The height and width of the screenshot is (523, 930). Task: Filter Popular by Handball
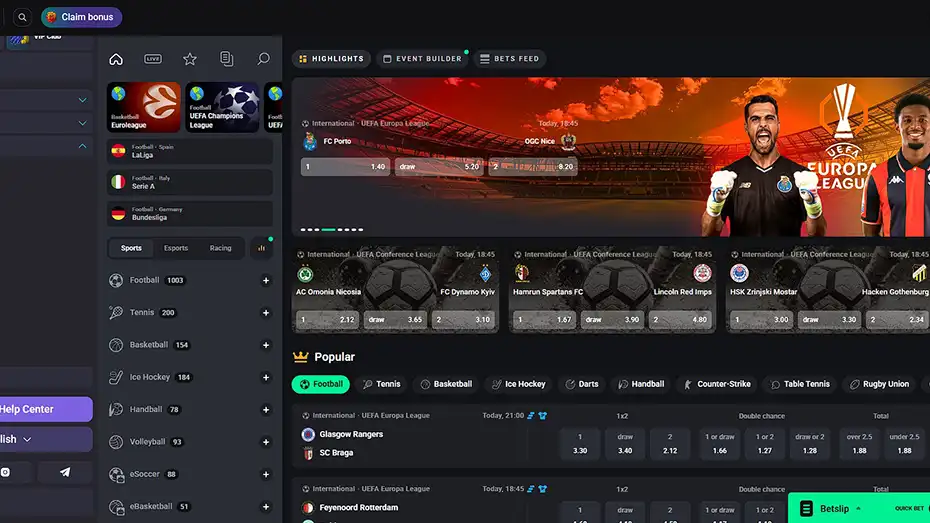coord(641,384)
